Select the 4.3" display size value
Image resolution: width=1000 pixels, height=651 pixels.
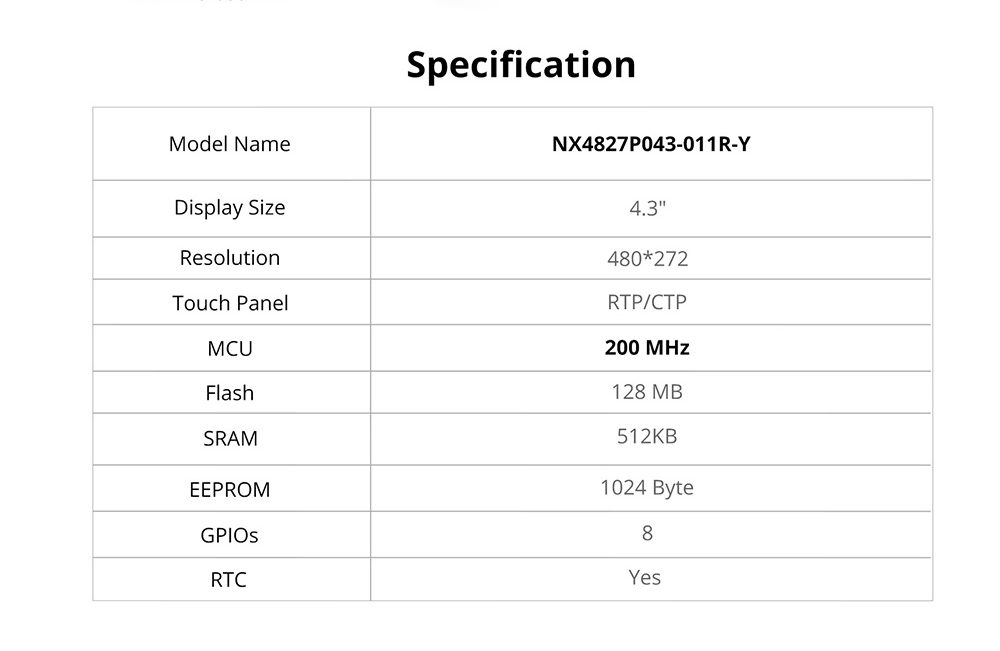(x=648, y=209)
